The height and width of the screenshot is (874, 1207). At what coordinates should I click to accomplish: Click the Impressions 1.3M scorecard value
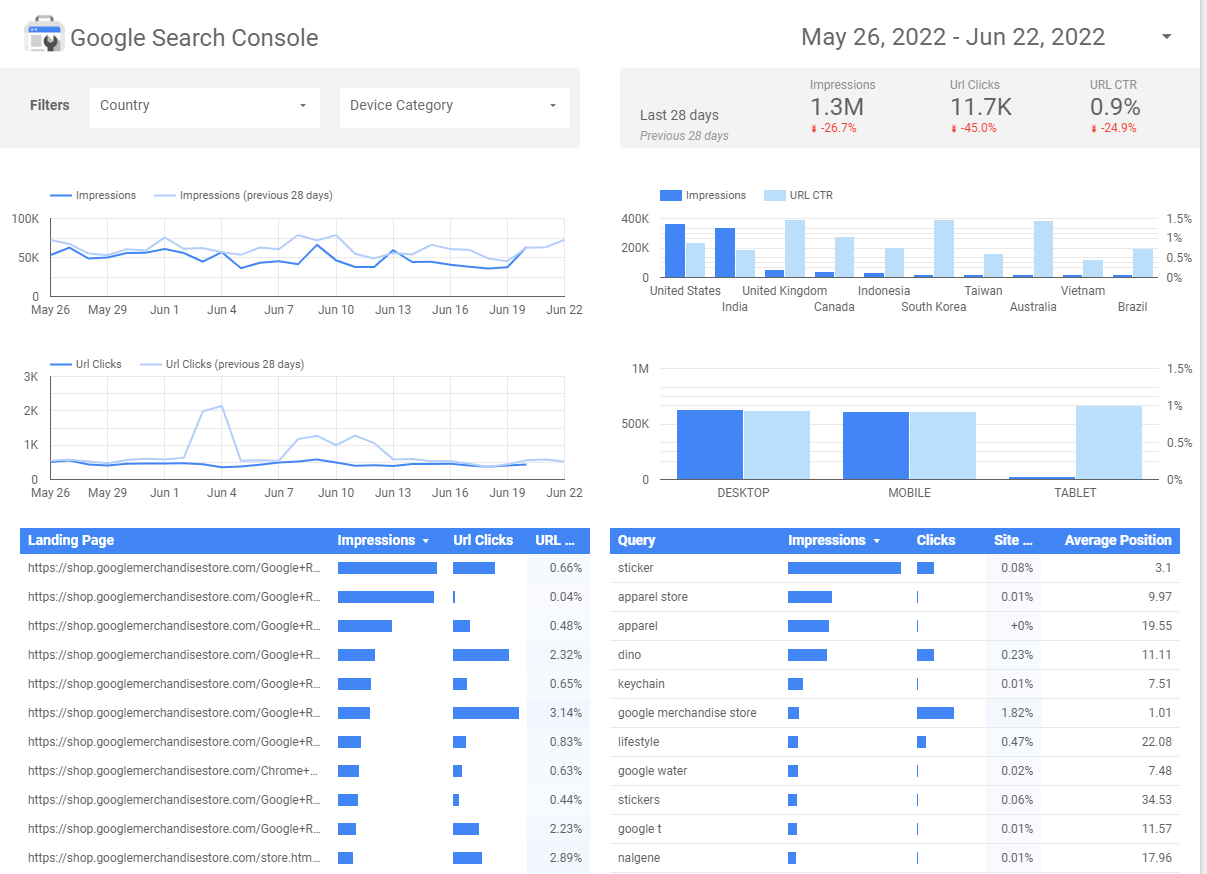point(837,108)
